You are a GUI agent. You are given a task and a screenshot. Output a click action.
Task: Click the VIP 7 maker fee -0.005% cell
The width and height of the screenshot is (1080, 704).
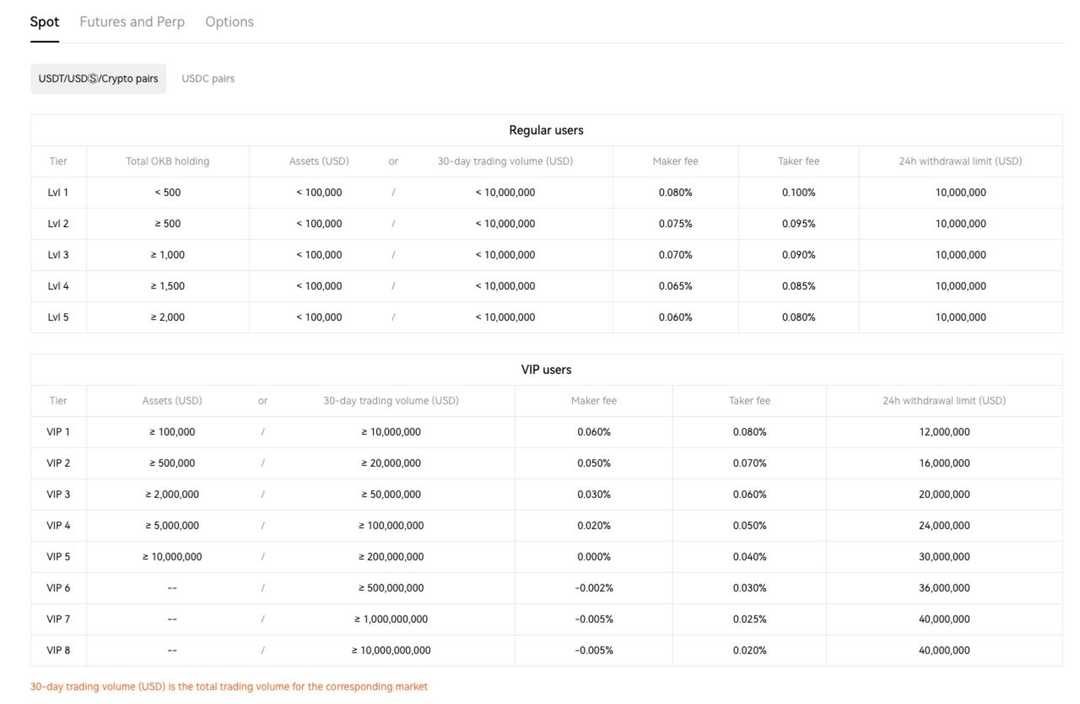point(593,619)
